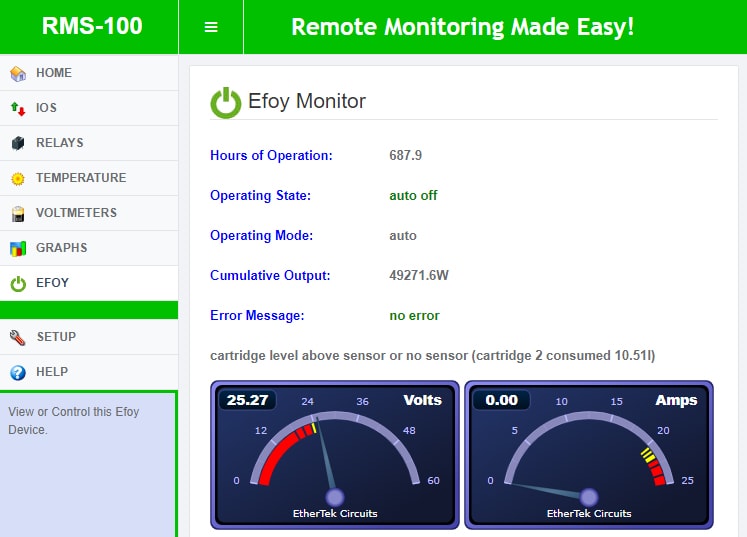Click the Efoy green power icon in sidebar
747x537 pixels.
pos(18,283)
